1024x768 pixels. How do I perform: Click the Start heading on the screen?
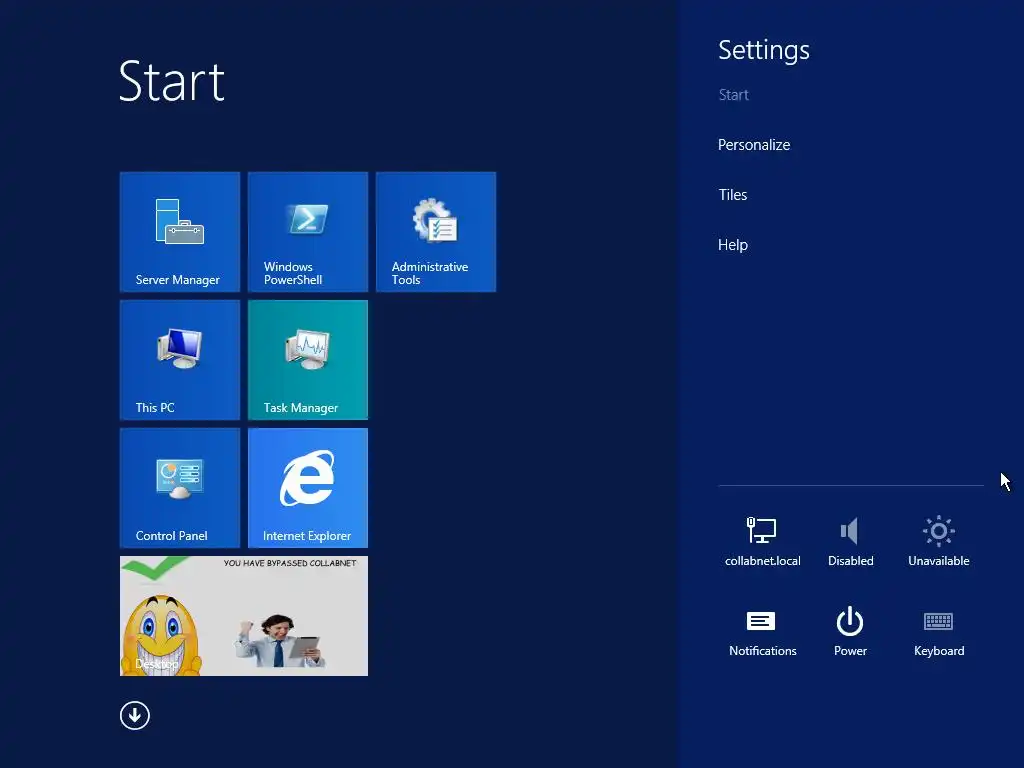(x=172, y=82)
